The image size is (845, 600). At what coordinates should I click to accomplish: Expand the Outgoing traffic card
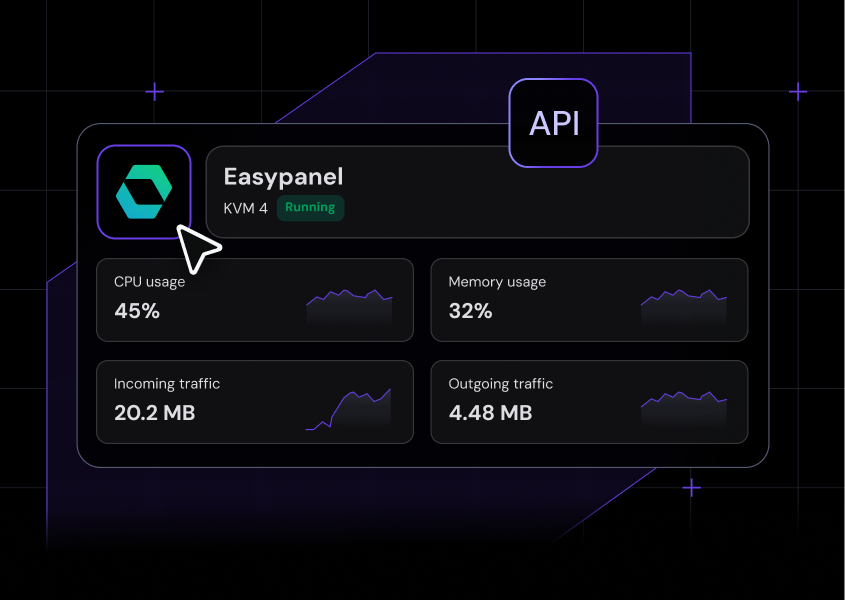click(589, 402)
